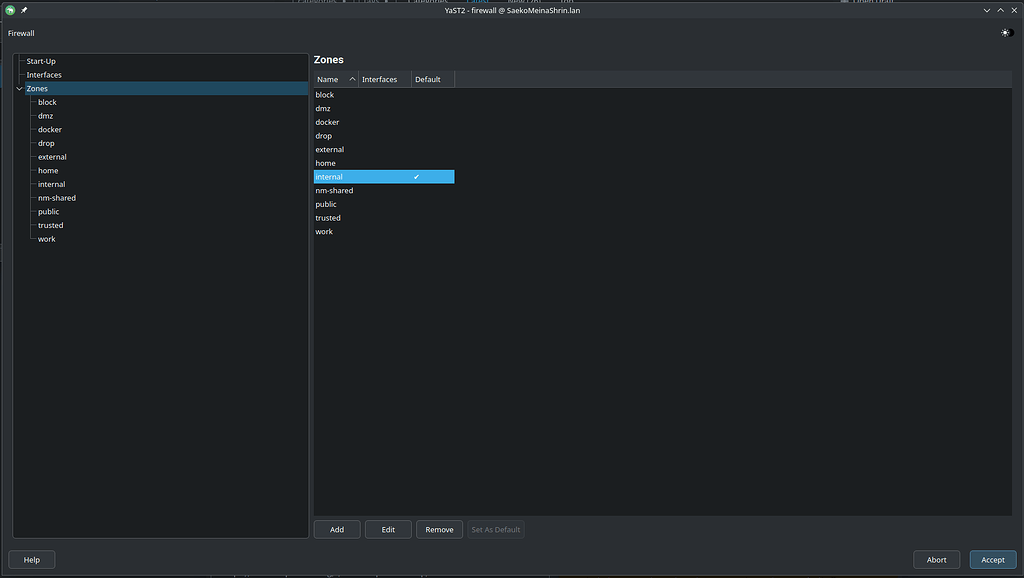Image resolution: width=1024 pixels, height=578 pixels.
Task: Click Add to create a new zone
Action: pyautogui.click(x=336, y=529)
